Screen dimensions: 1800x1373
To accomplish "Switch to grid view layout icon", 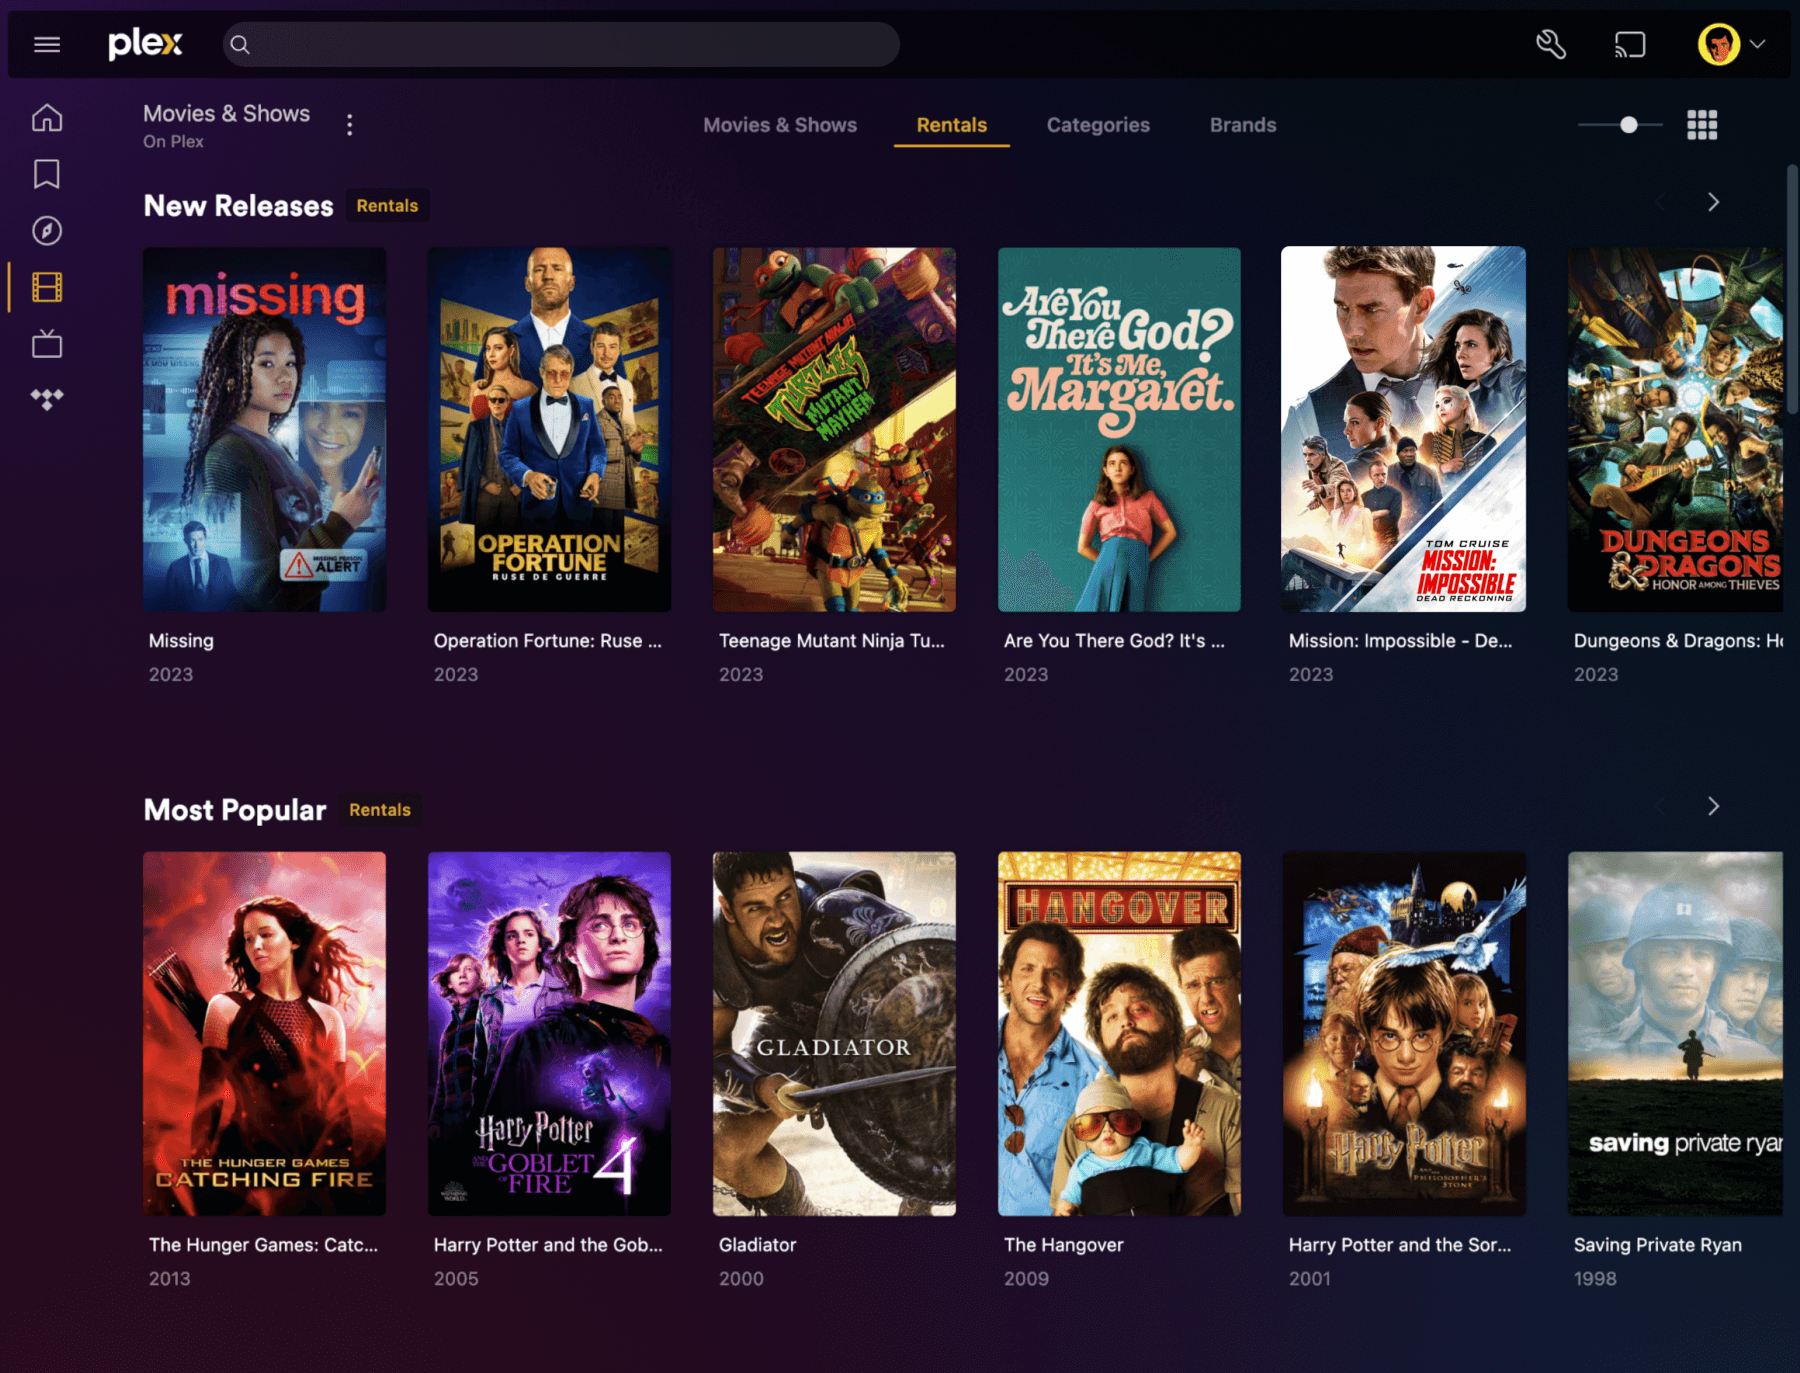I will [1702, 125].
